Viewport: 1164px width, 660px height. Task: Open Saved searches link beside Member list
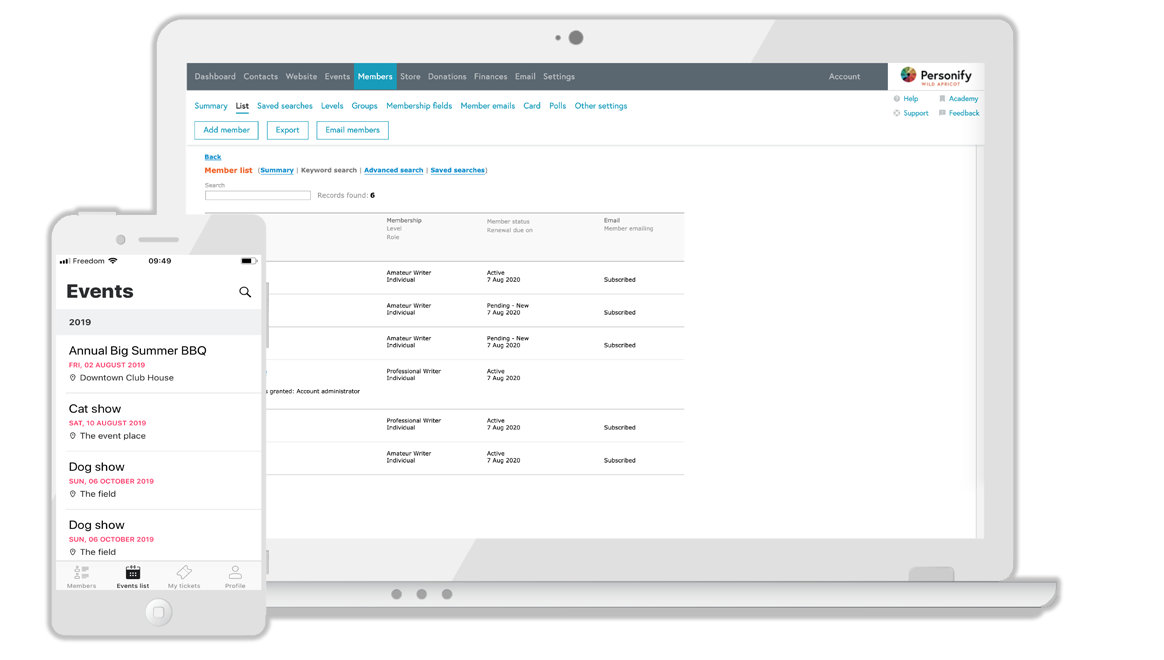pyautogui.click(x=457, y=171)
